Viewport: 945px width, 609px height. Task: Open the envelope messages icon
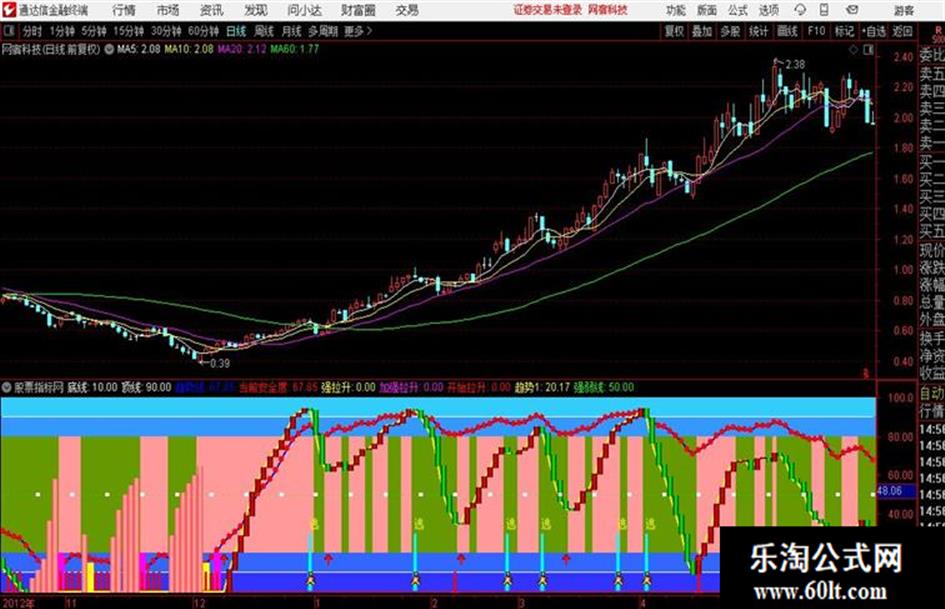coord(852,10)
